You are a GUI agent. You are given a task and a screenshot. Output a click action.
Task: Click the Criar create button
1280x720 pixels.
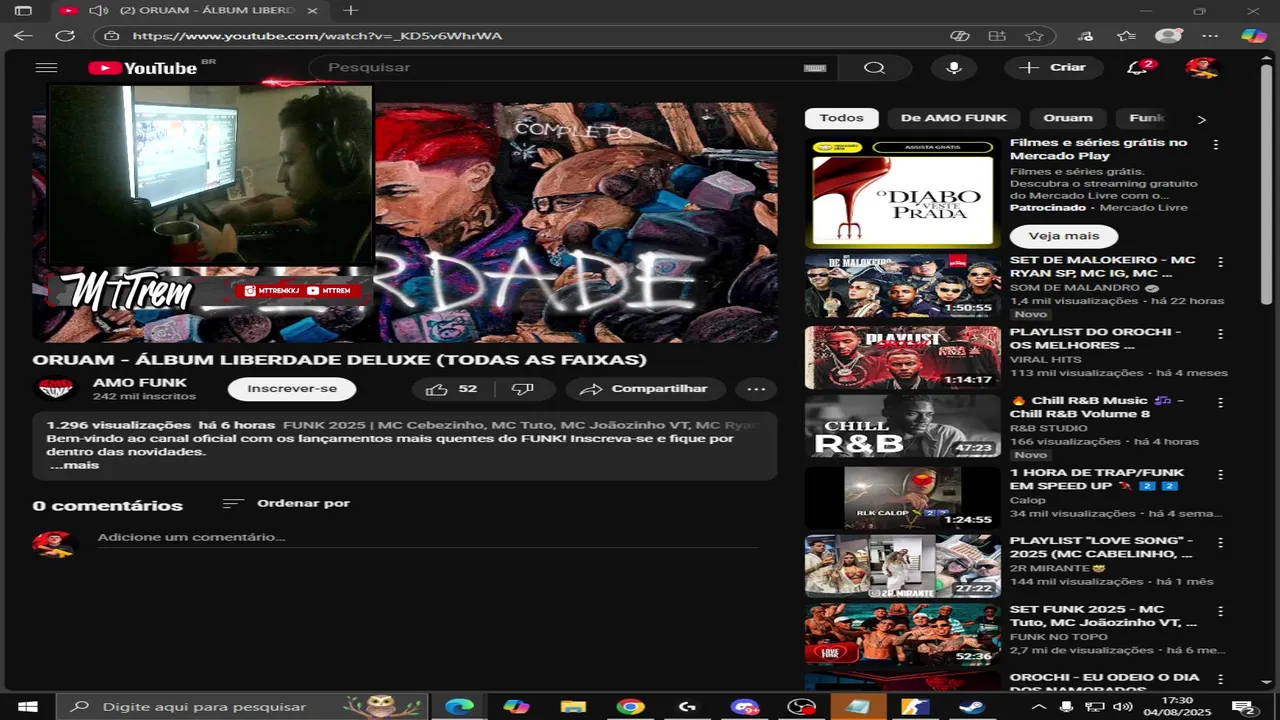click(1054, 68)
